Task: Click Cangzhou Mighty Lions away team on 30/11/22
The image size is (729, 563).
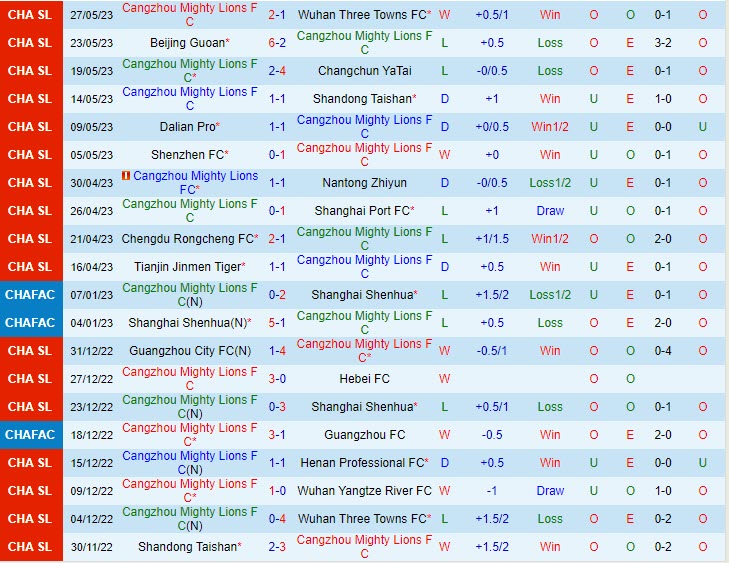Action: [x=364, y=546]
